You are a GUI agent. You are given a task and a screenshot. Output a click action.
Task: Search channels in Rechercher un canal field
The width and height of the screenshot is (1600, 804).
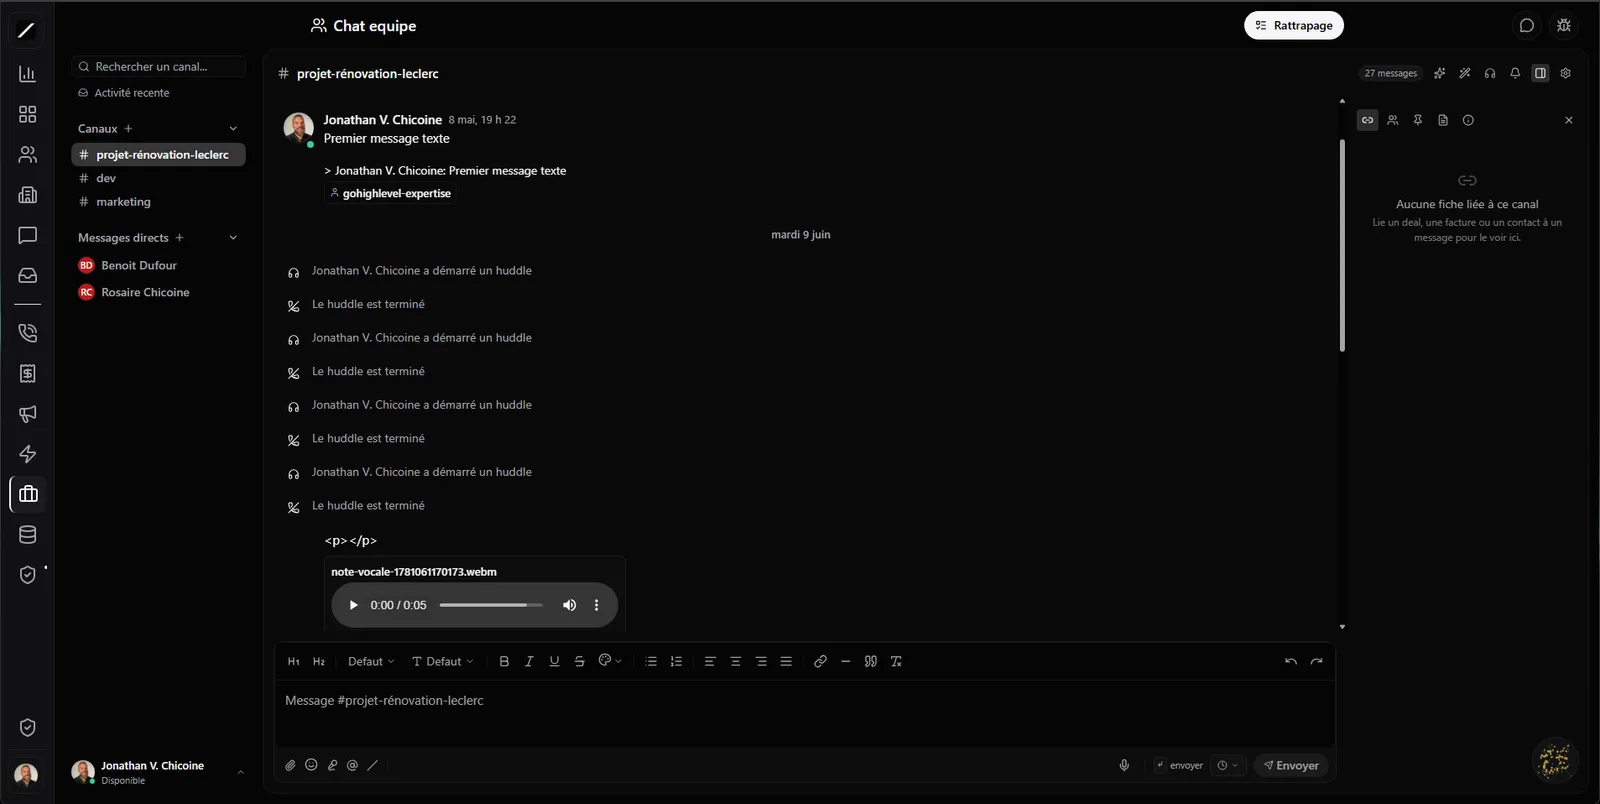159,66
